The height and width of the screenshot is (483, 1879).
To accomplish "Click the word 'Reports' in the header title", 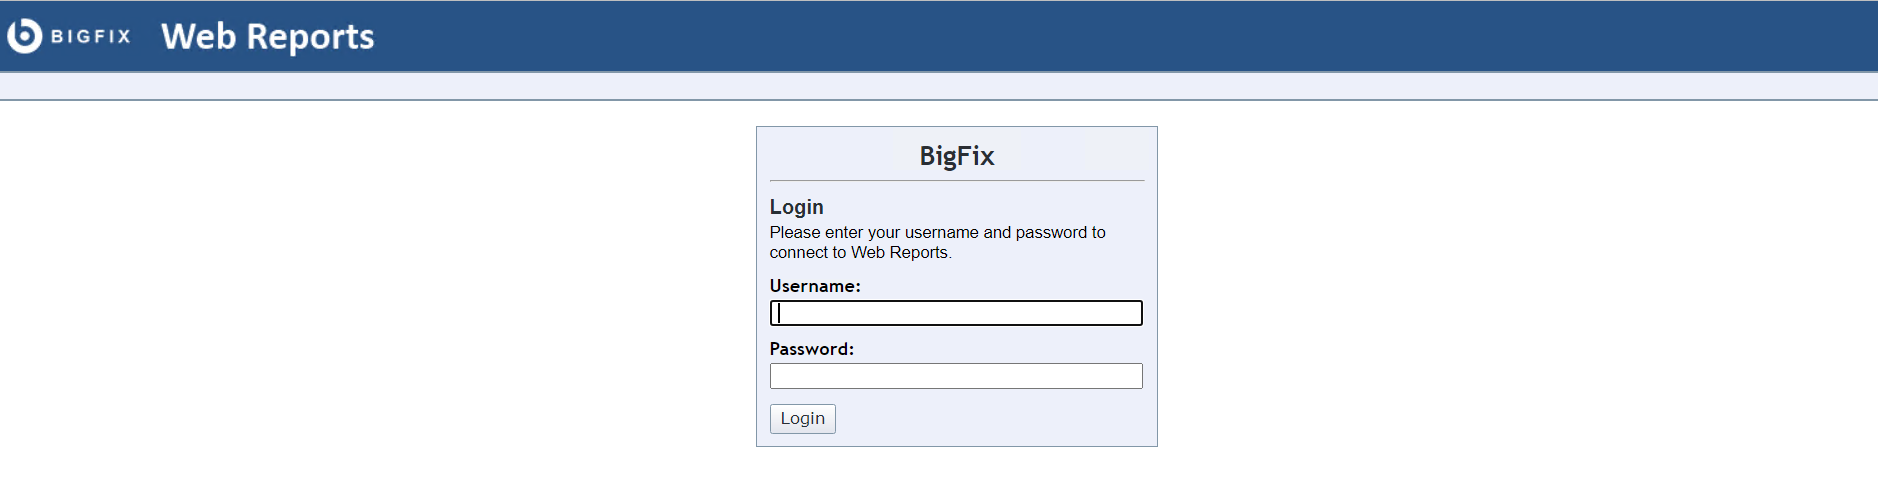I will click(x=310, y=37).
